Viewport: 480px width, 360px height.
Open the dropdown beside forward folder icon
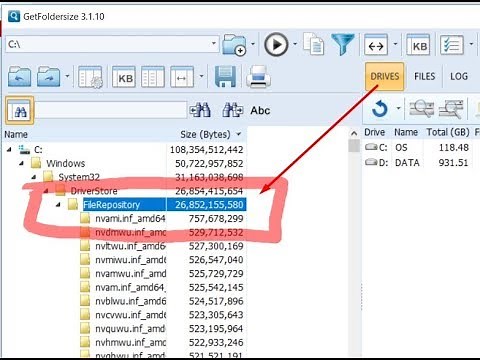[x=67, y=76]
